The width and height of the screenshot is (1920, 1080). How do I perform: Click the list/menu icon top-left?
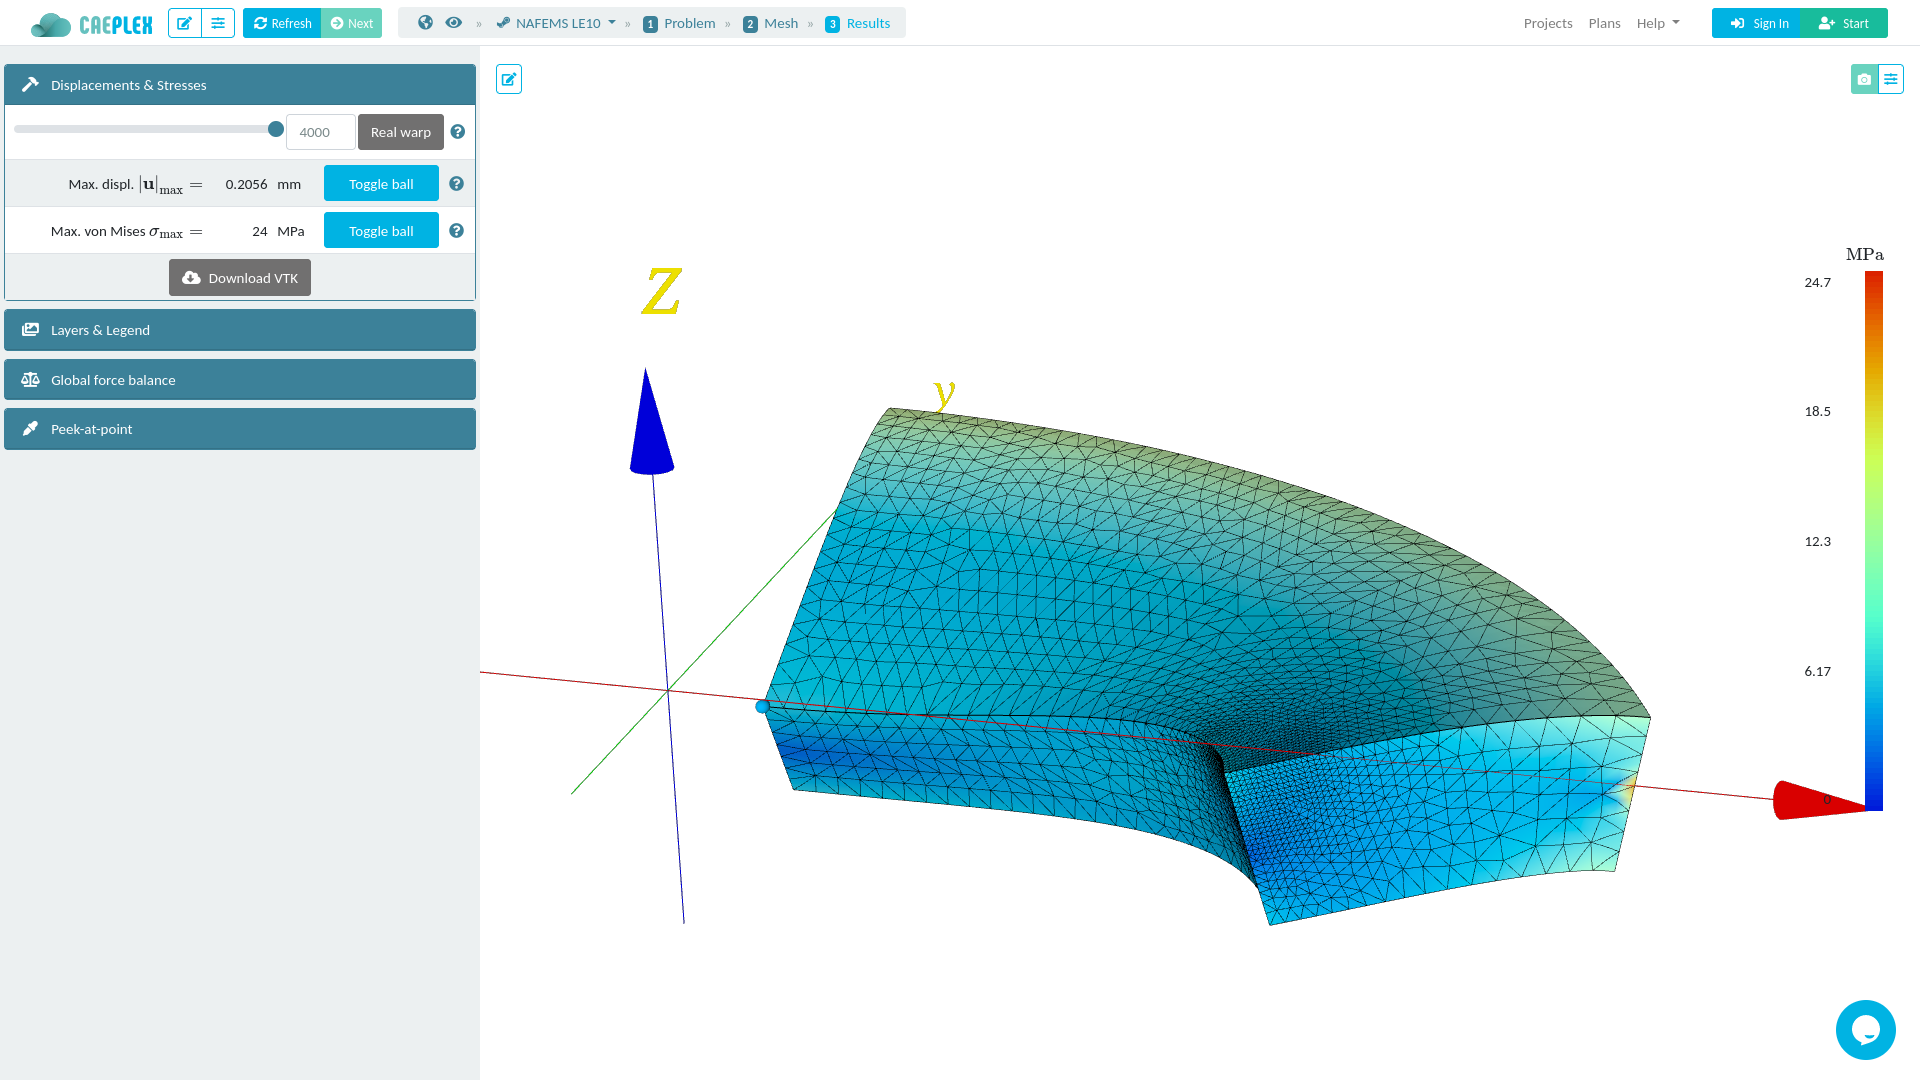point(218,22)
